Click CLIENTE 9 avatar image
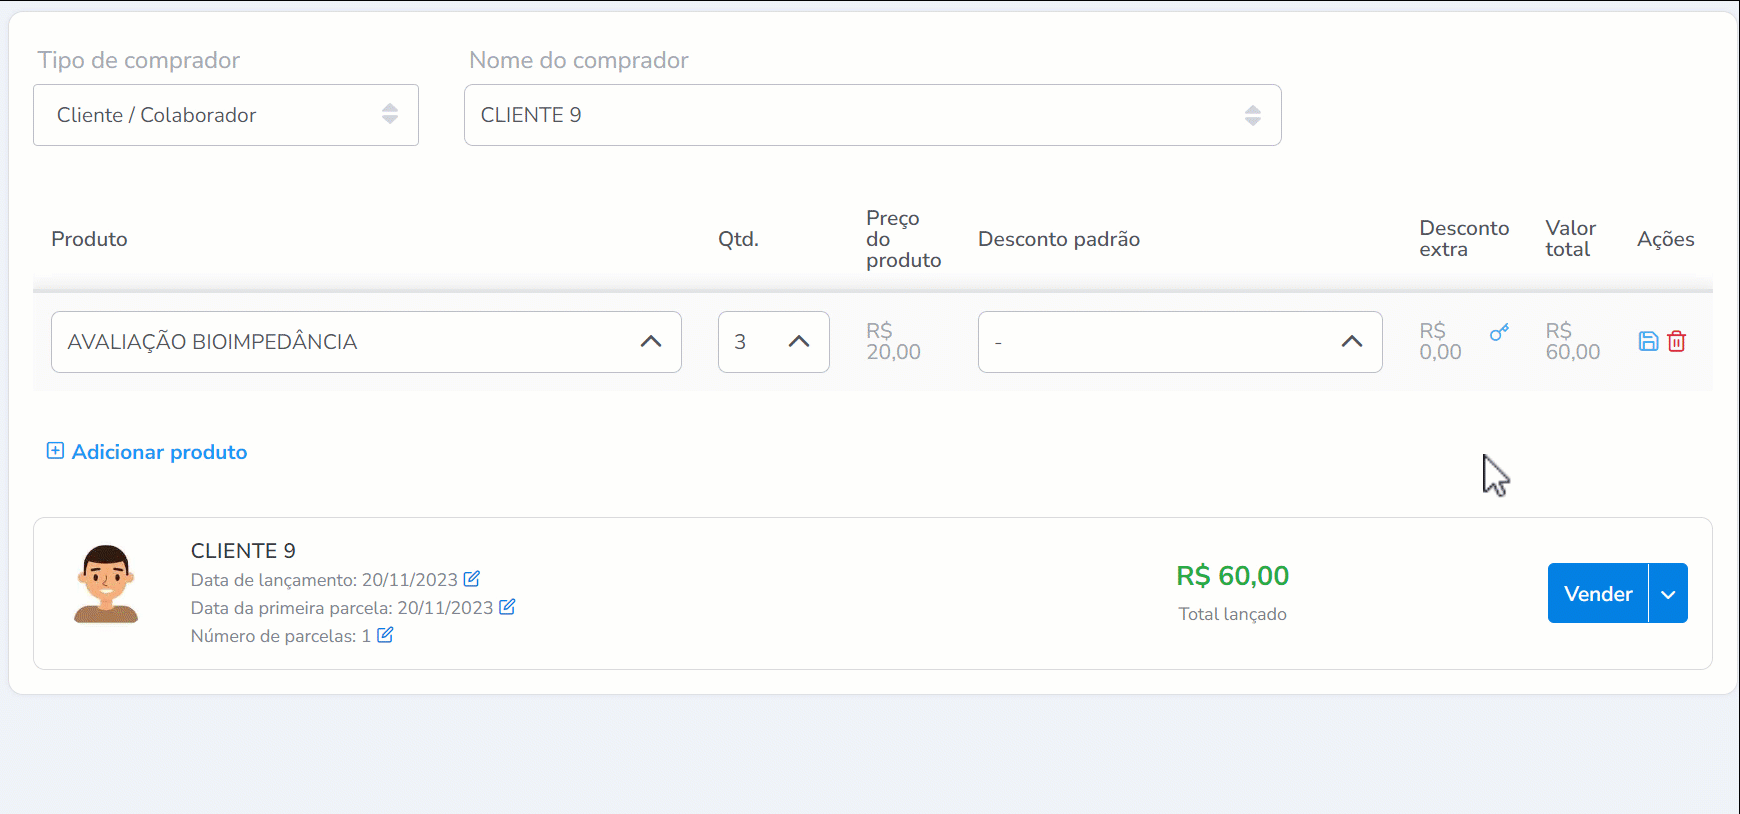Viewport: 1740px width, 814px height. point(106,585)
